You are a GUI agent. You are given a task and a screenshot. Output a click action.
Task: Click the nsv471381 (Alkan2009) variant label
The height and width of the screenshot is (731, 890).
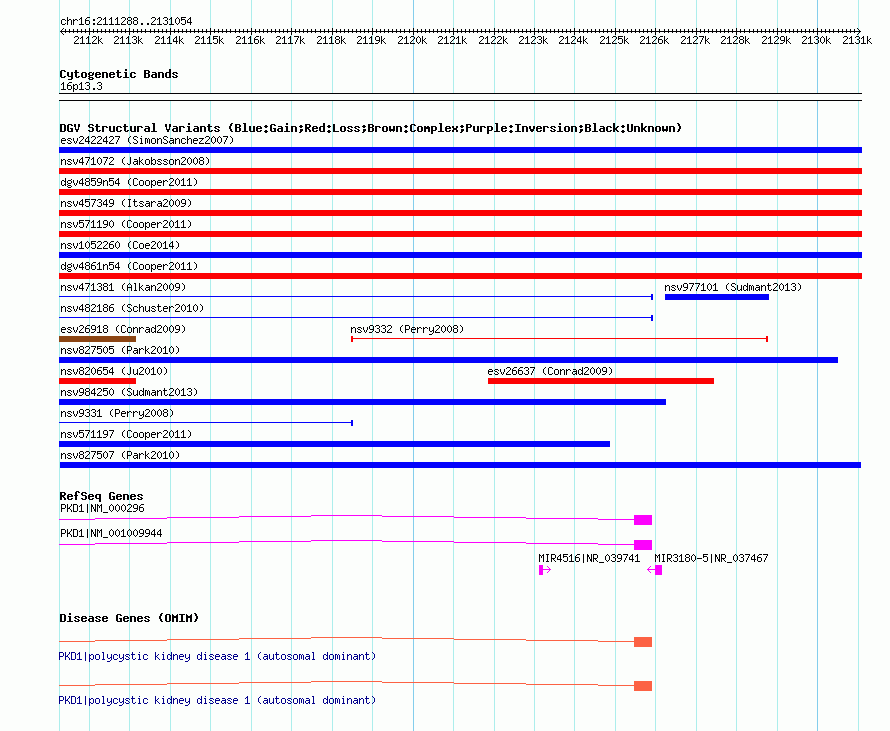pyautogui.click(x=123, y=287)
